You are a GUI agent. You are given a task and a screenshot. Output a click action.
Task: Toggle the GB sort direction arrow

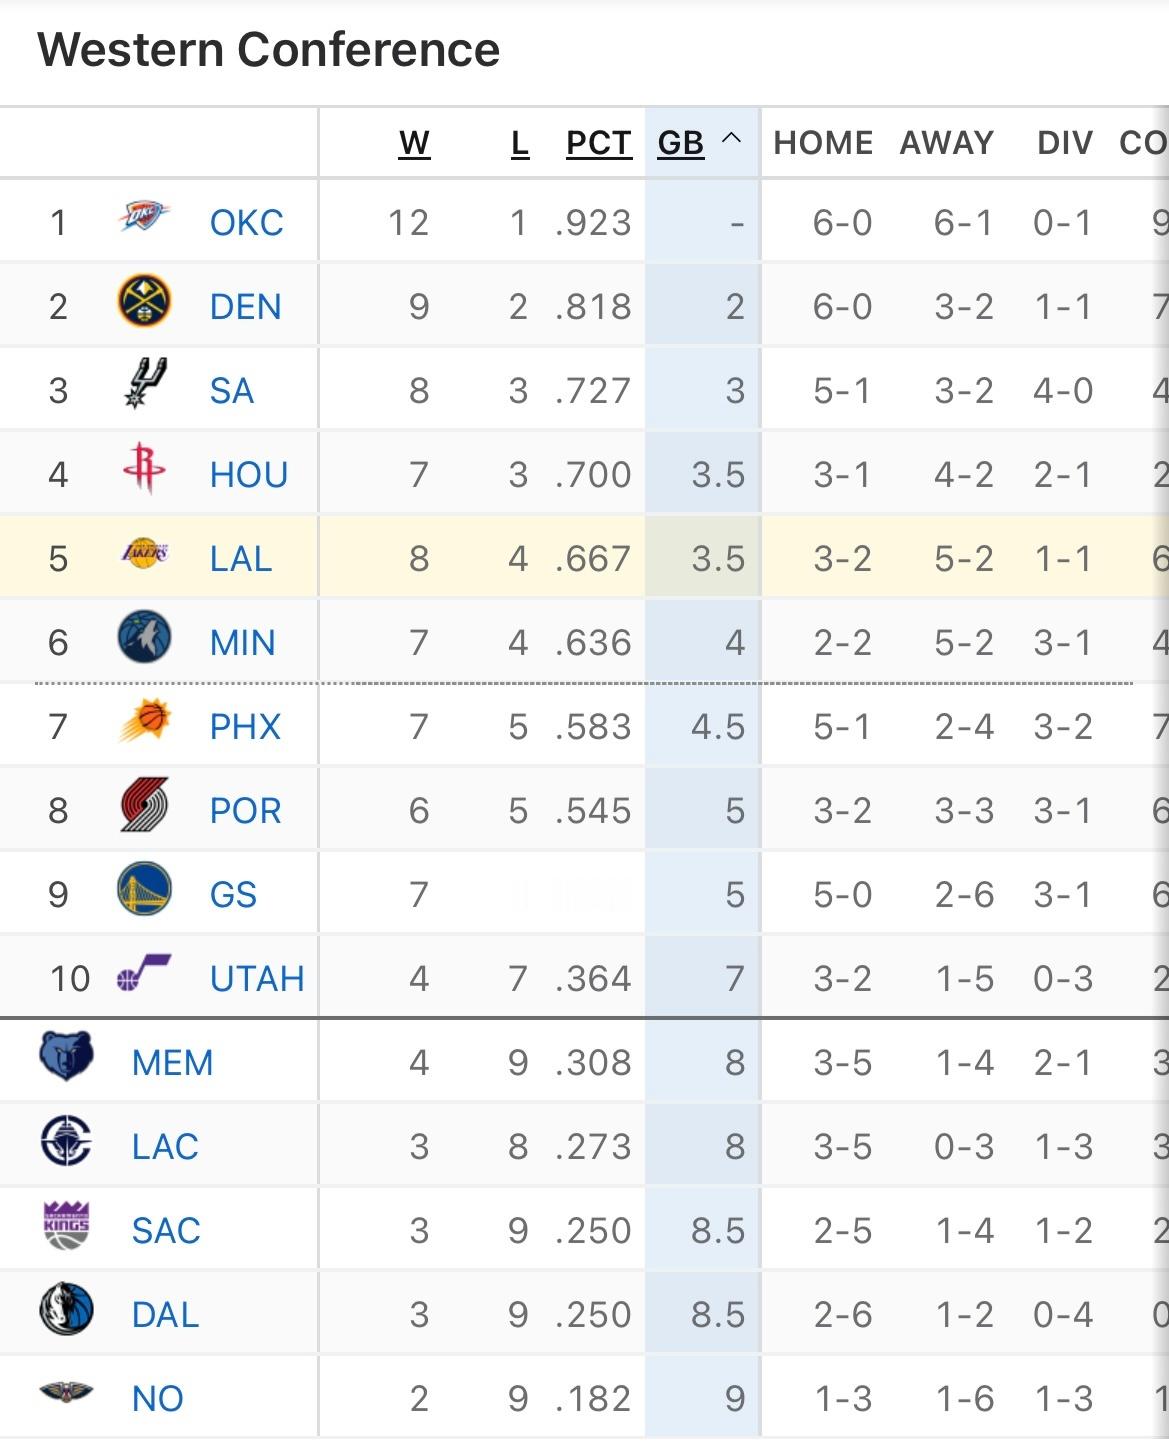(731, 139)
